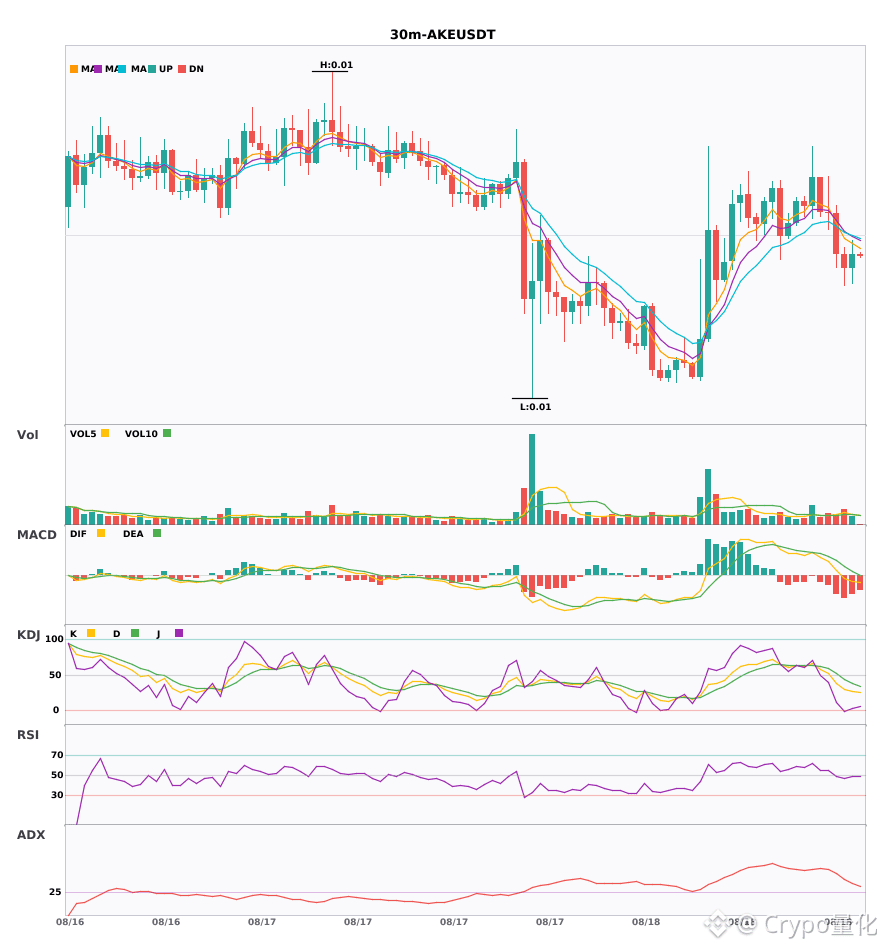The height and width of the screenshot is (950, 885).
Task: Click the green DEA legend swatch
Action: (157, 533)
